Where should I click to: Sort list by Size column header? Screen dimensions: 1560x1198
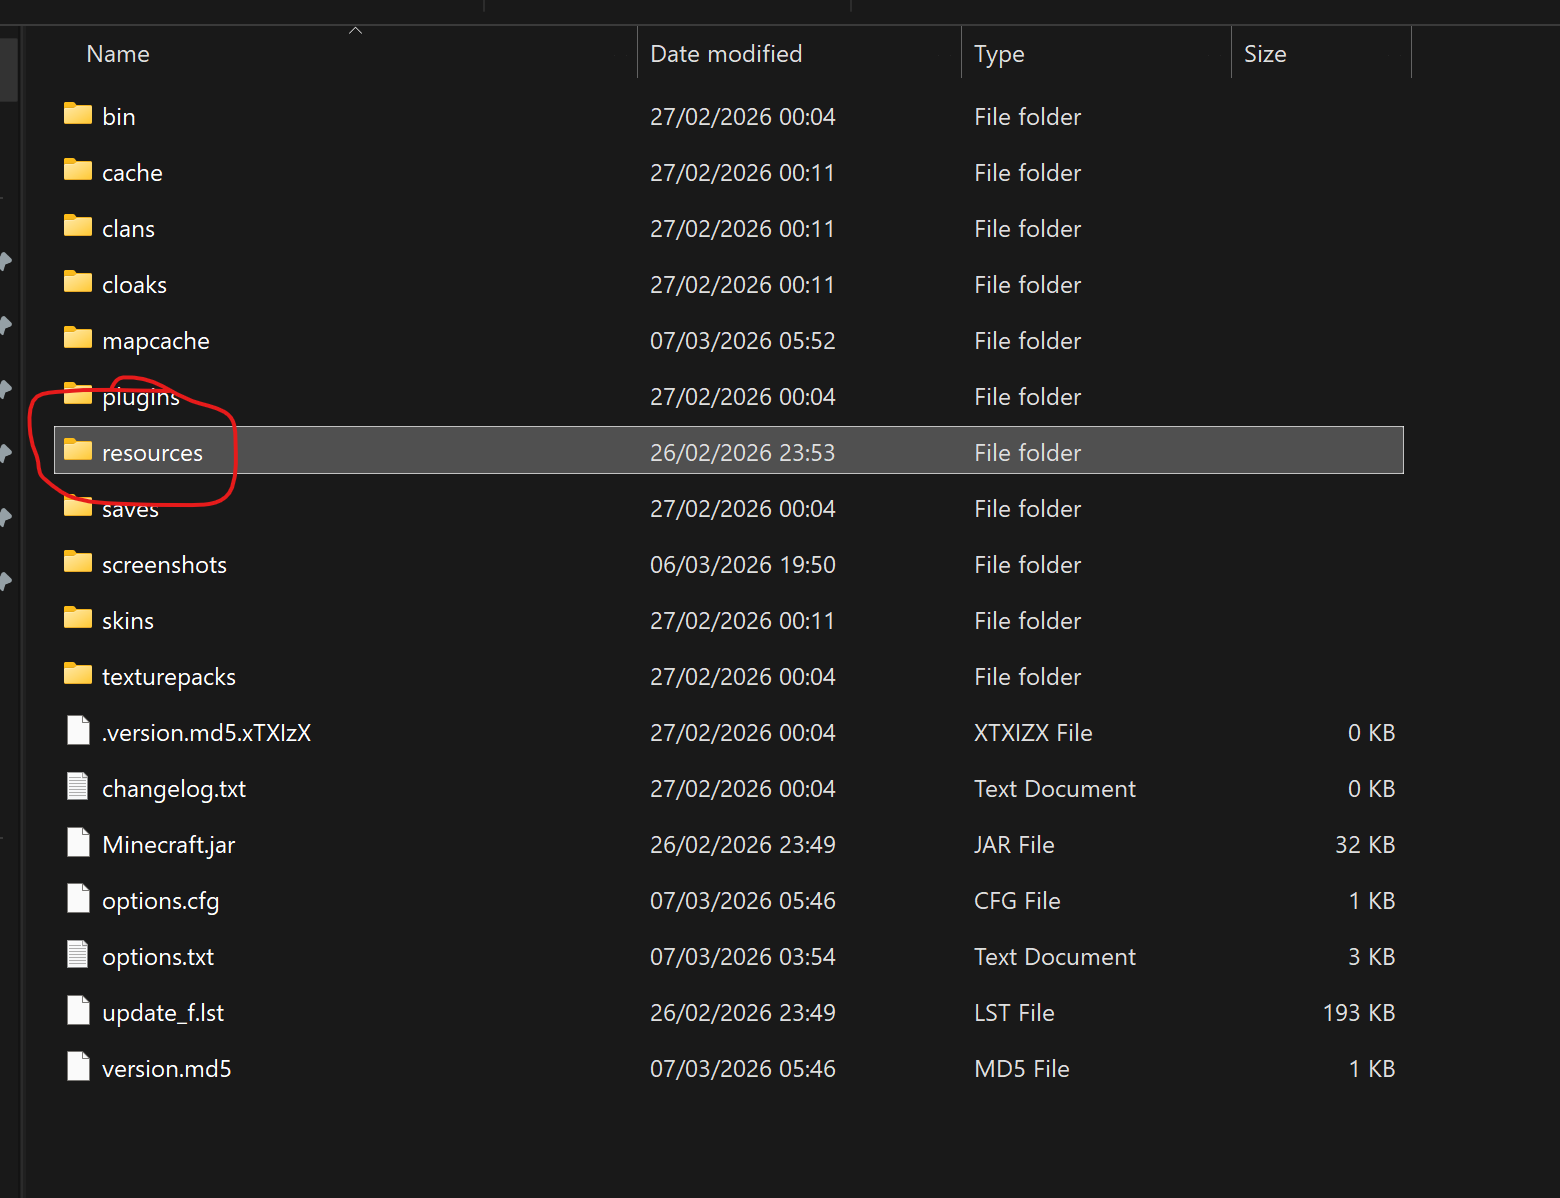pyautogui.click(x=1265, y=54)
